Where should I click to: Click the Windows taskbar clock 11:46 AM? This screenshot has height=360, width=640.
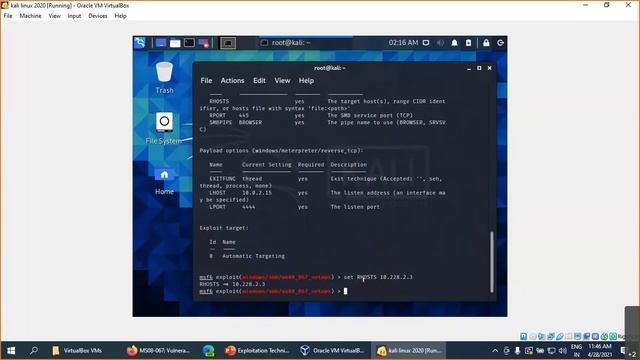[600, 351]
